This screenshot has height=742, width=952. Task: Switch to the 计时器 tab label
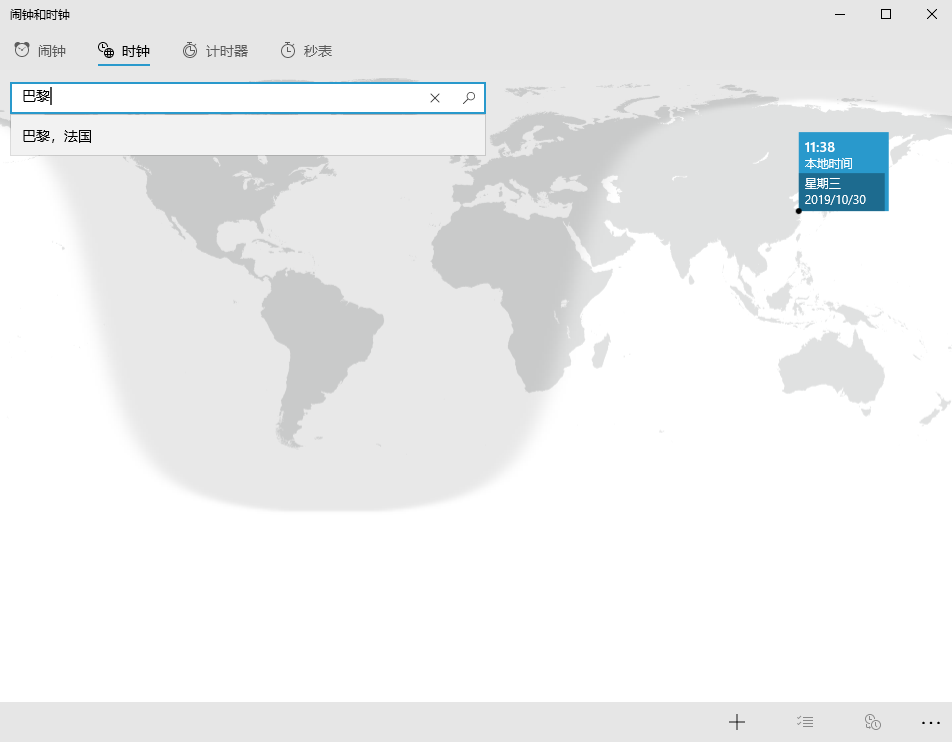pyautogui.click(x=227, y=50)
